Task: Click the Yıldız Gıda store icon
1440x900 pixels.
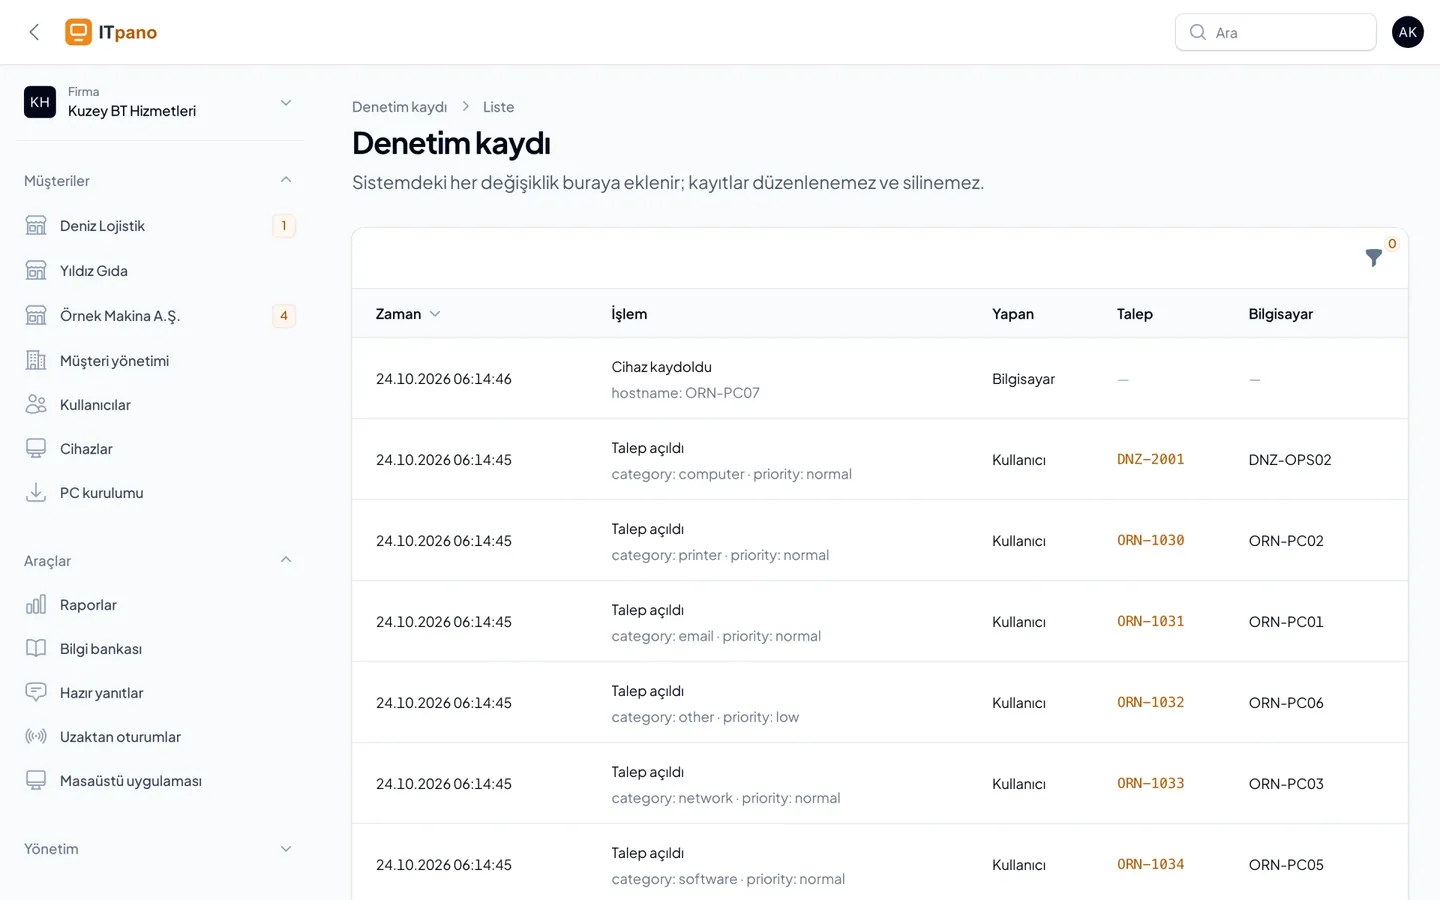Action: pyautogui.click(x=36, y=271)
